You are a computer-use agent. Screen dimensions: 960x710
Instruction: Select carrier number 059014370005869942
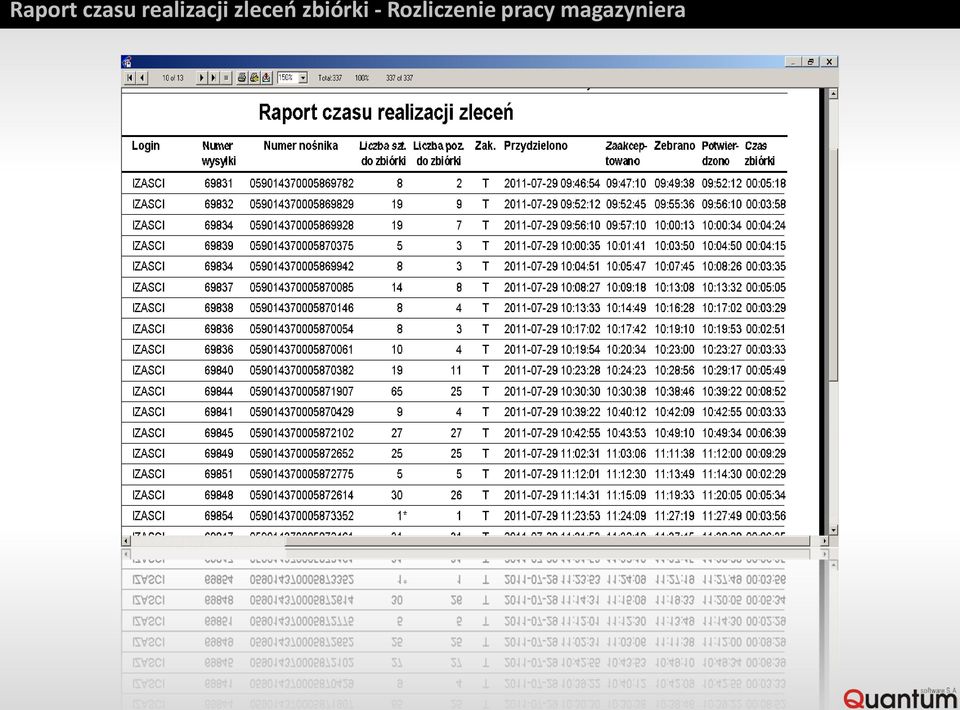tap(301, 267)
